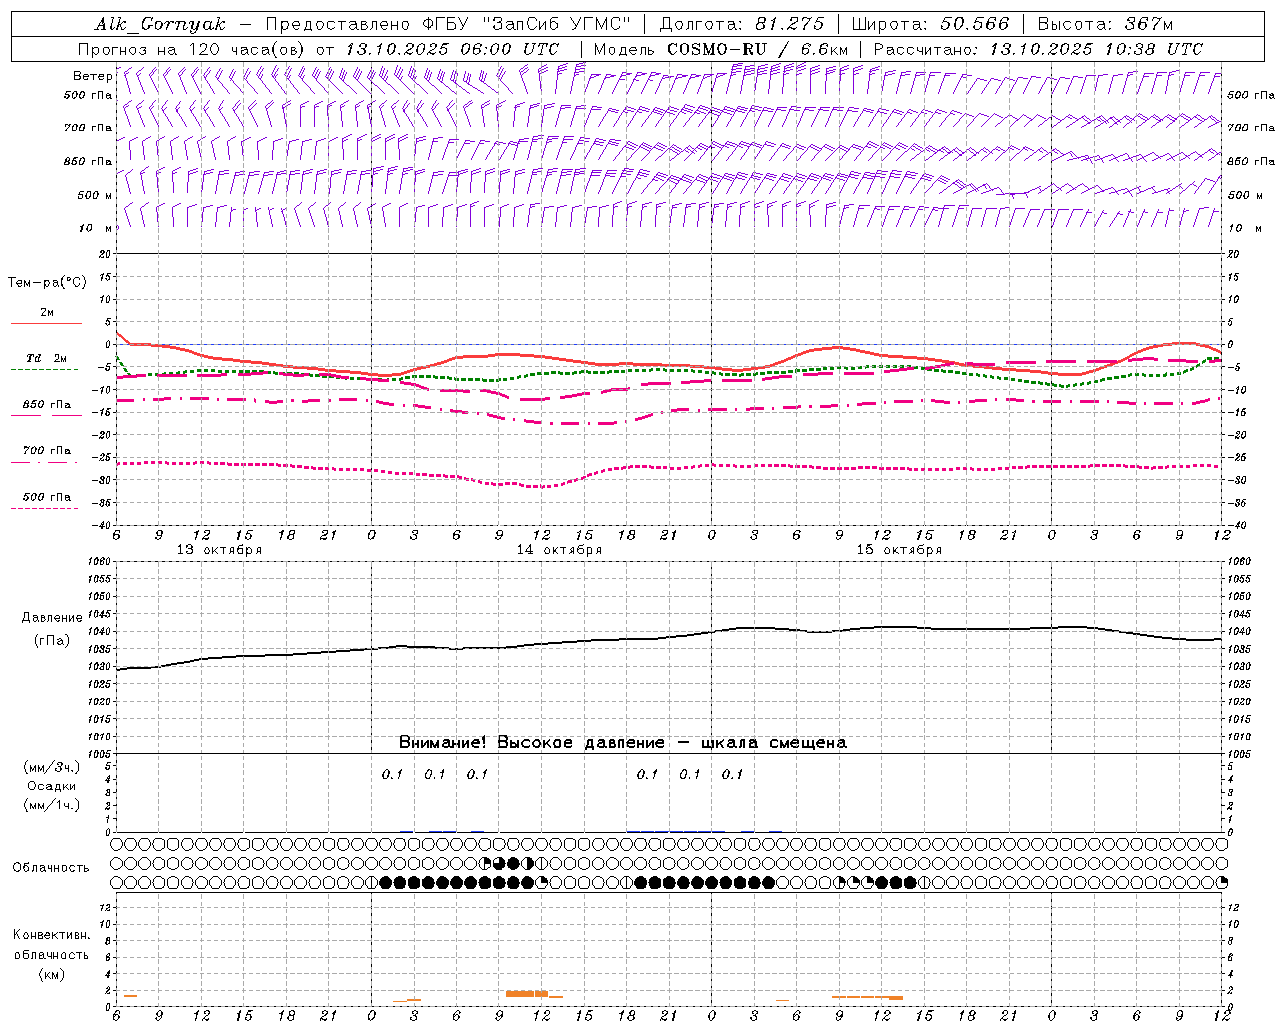Click the Тем-ра(°C) temperature panel label
The image size is (1280, 1024).
coord(47,283)
